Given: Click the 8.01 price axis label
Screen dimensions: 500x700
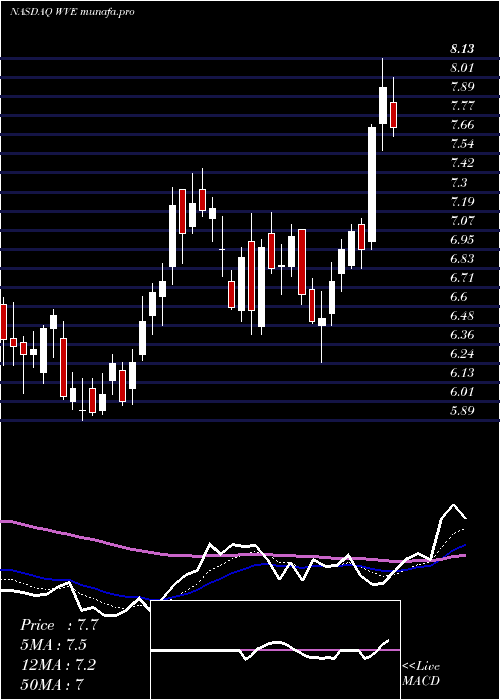Looking at the screenshot, I should (x=462, y=68).
